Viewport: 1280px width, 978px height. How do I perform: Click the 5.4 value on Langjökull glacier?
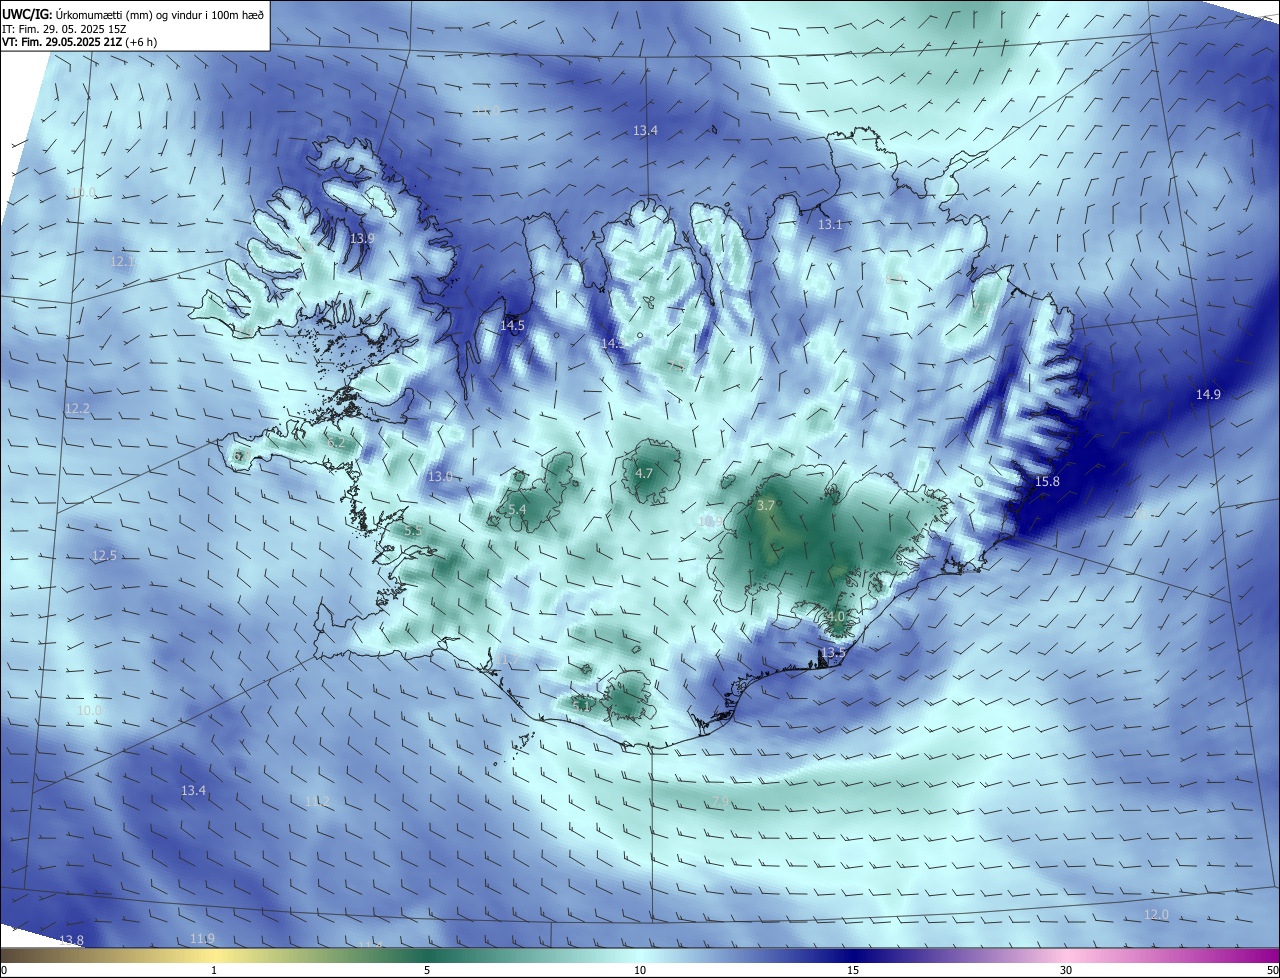click(x=517, y=510)
